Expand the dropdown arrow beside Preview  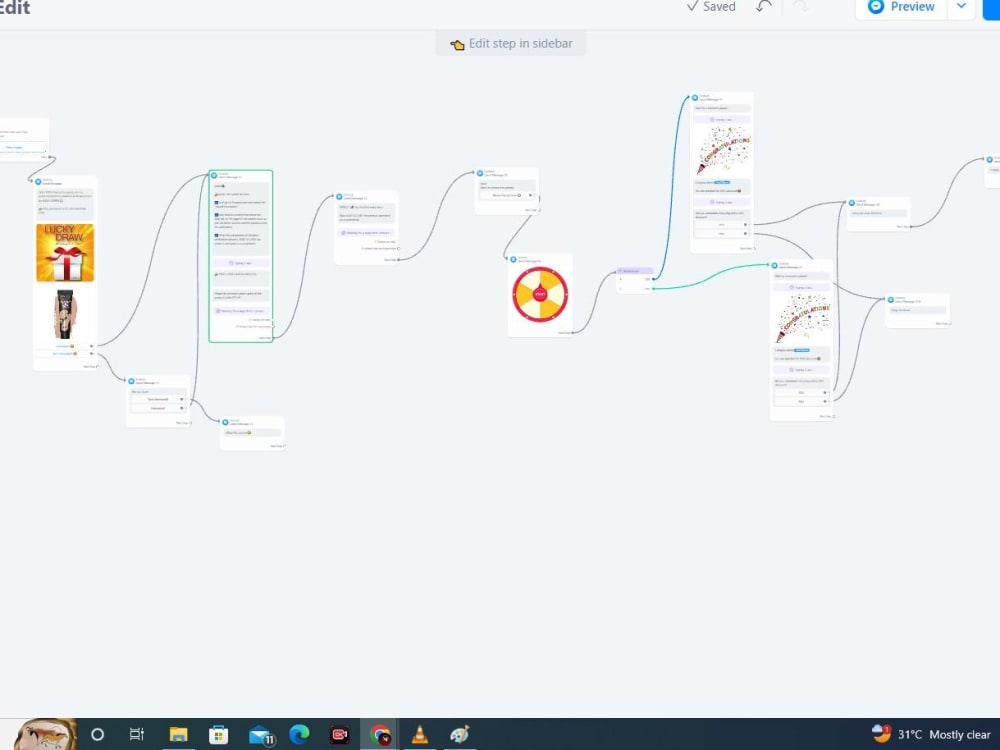coord(961,6)
